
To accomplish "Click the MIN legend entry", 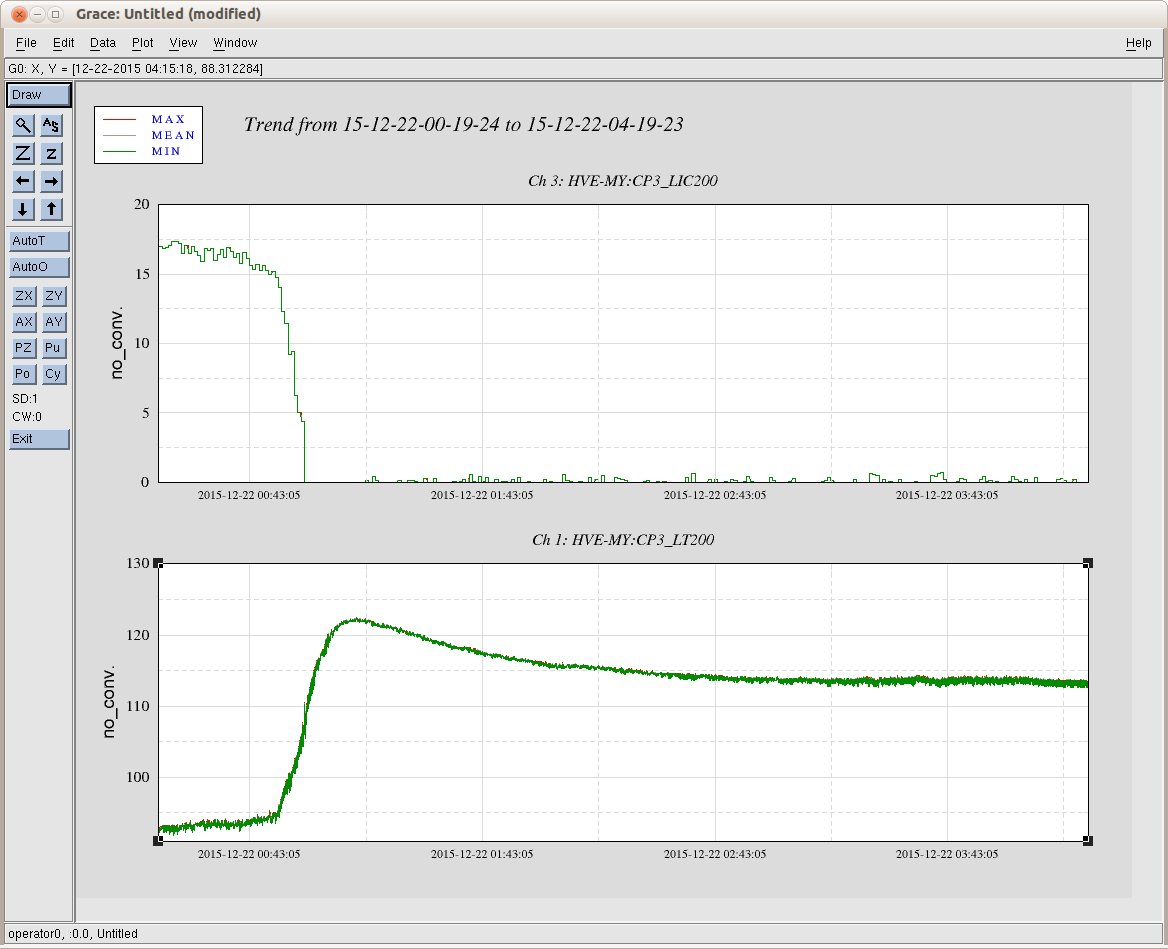I will pyautogui.click(x=166, y=151).
